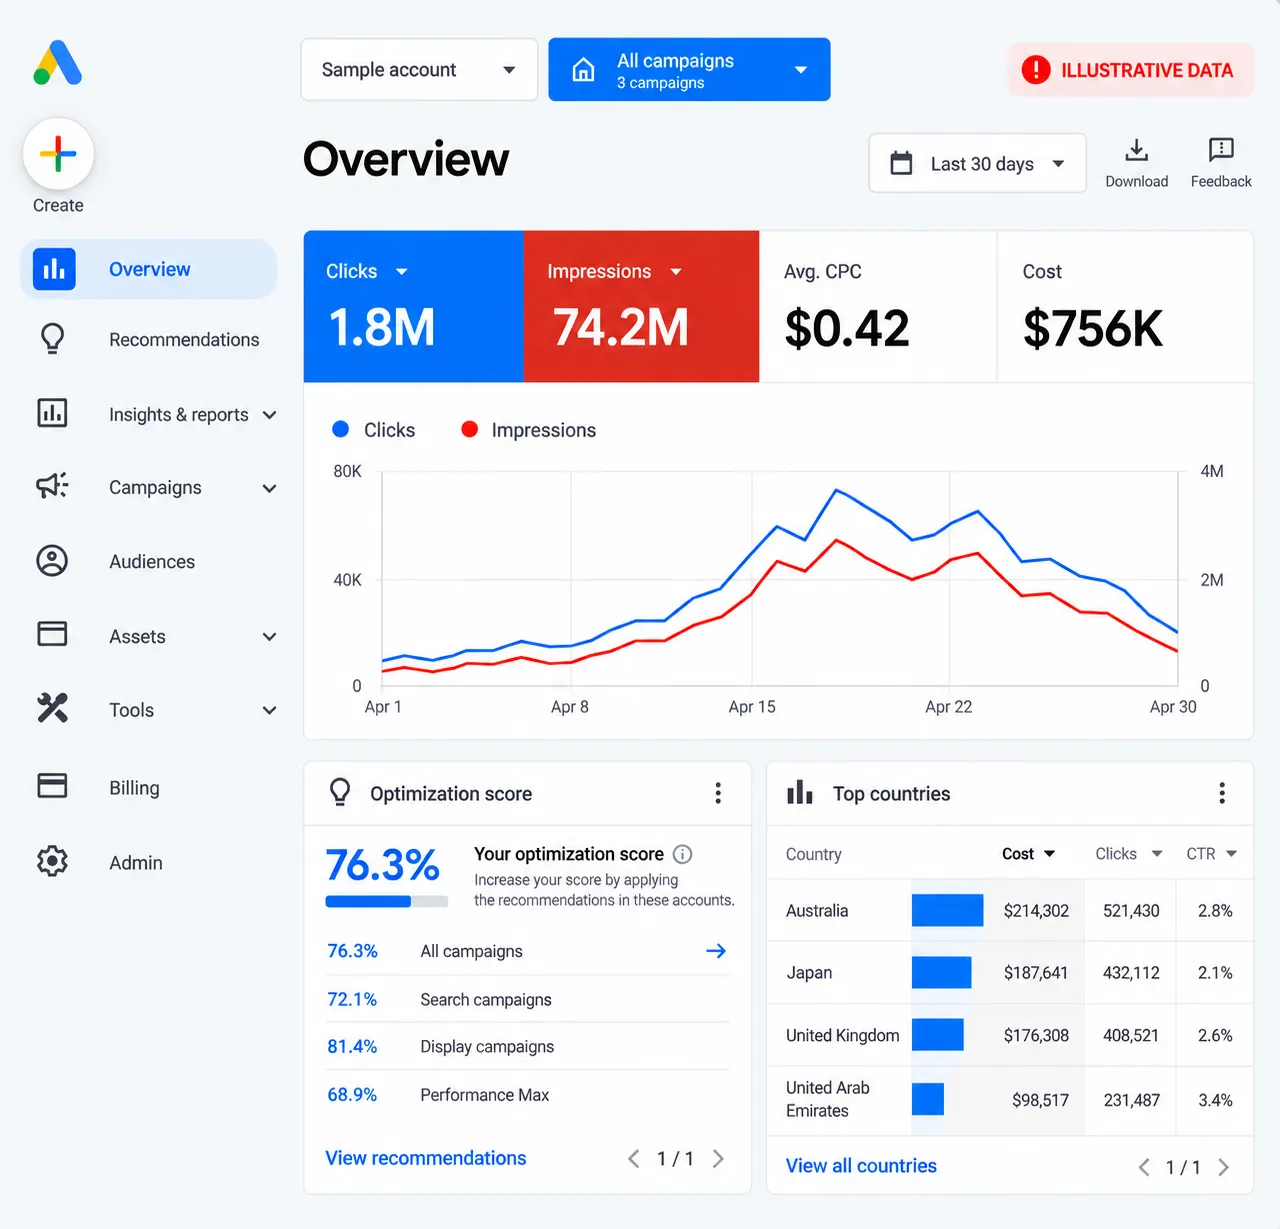The height and width of the screenshot is (1229, 1280).
Task: Click the Feedback icon
Action: click(x=1221, y=150)
